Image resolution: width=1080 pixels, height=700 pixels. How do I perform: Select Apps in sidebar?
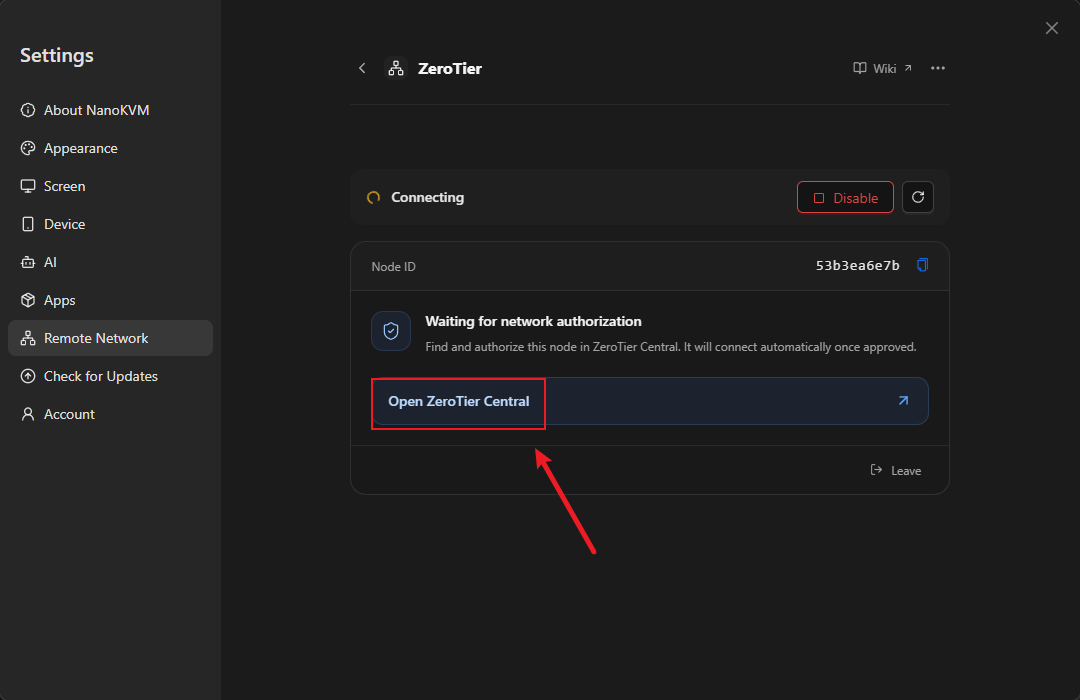click(x=110, y=300)
